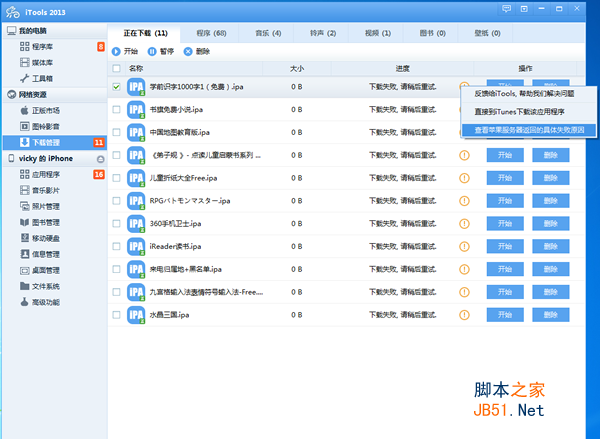Check the RPGバトモンマスター.ipa checkbox
The height and width of the screenshot is (439, 600).
116,201
